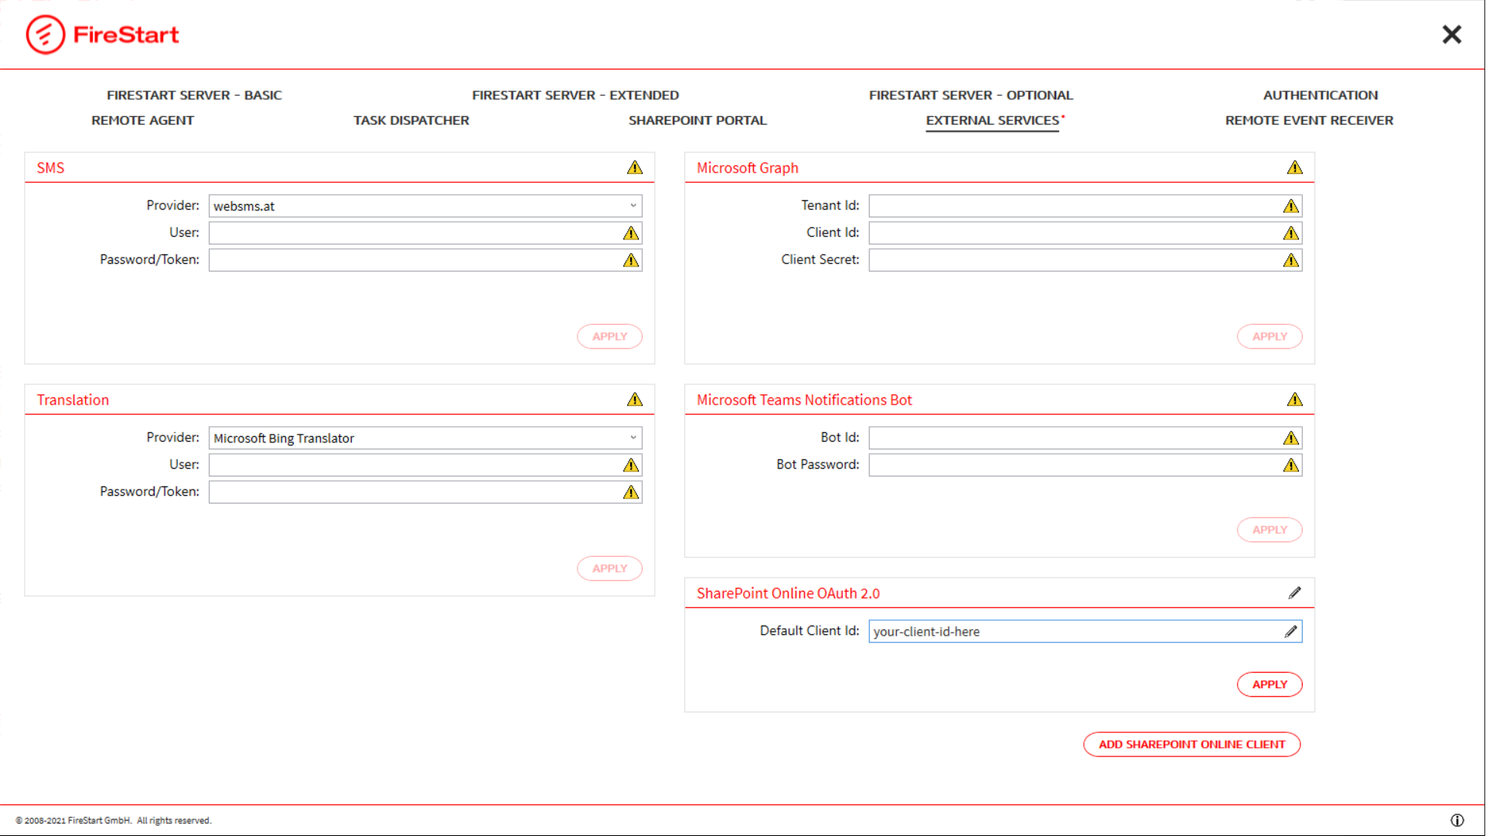Click the warning icon on the Microsoft Graph header

click(x=1294, y=167)
